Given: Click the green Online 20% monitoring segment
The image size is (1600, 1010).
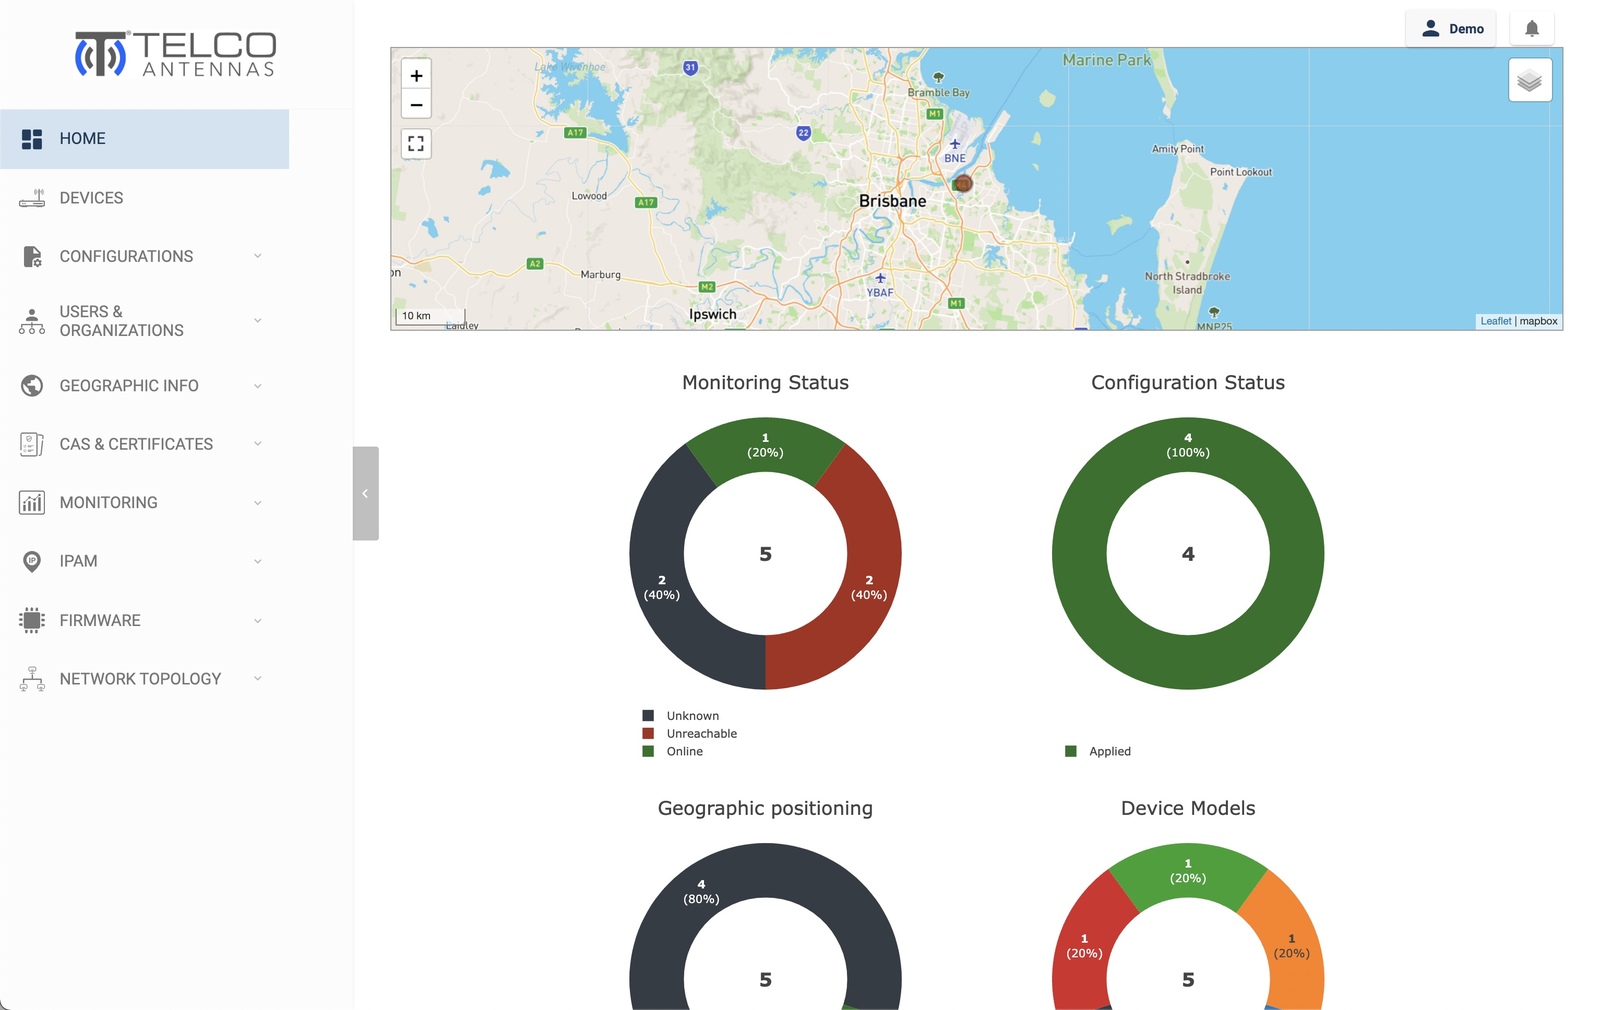Looking at the screenshot, I should pyautogui.click(x=766, y=445).
